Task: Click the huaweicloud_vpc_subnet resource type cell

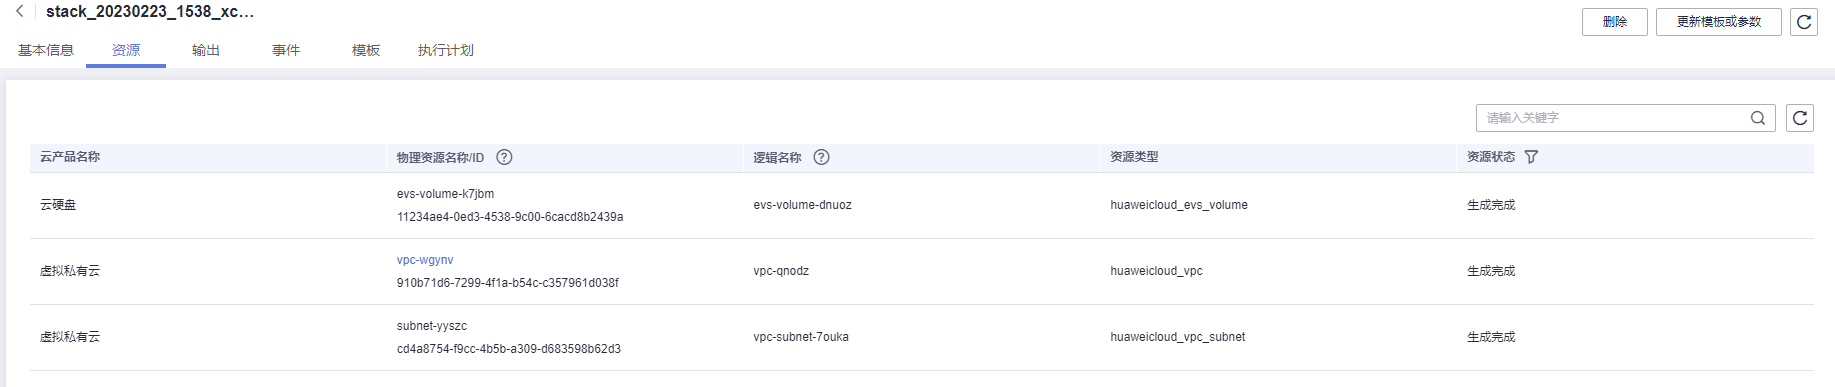Action: click(1178, 337)
